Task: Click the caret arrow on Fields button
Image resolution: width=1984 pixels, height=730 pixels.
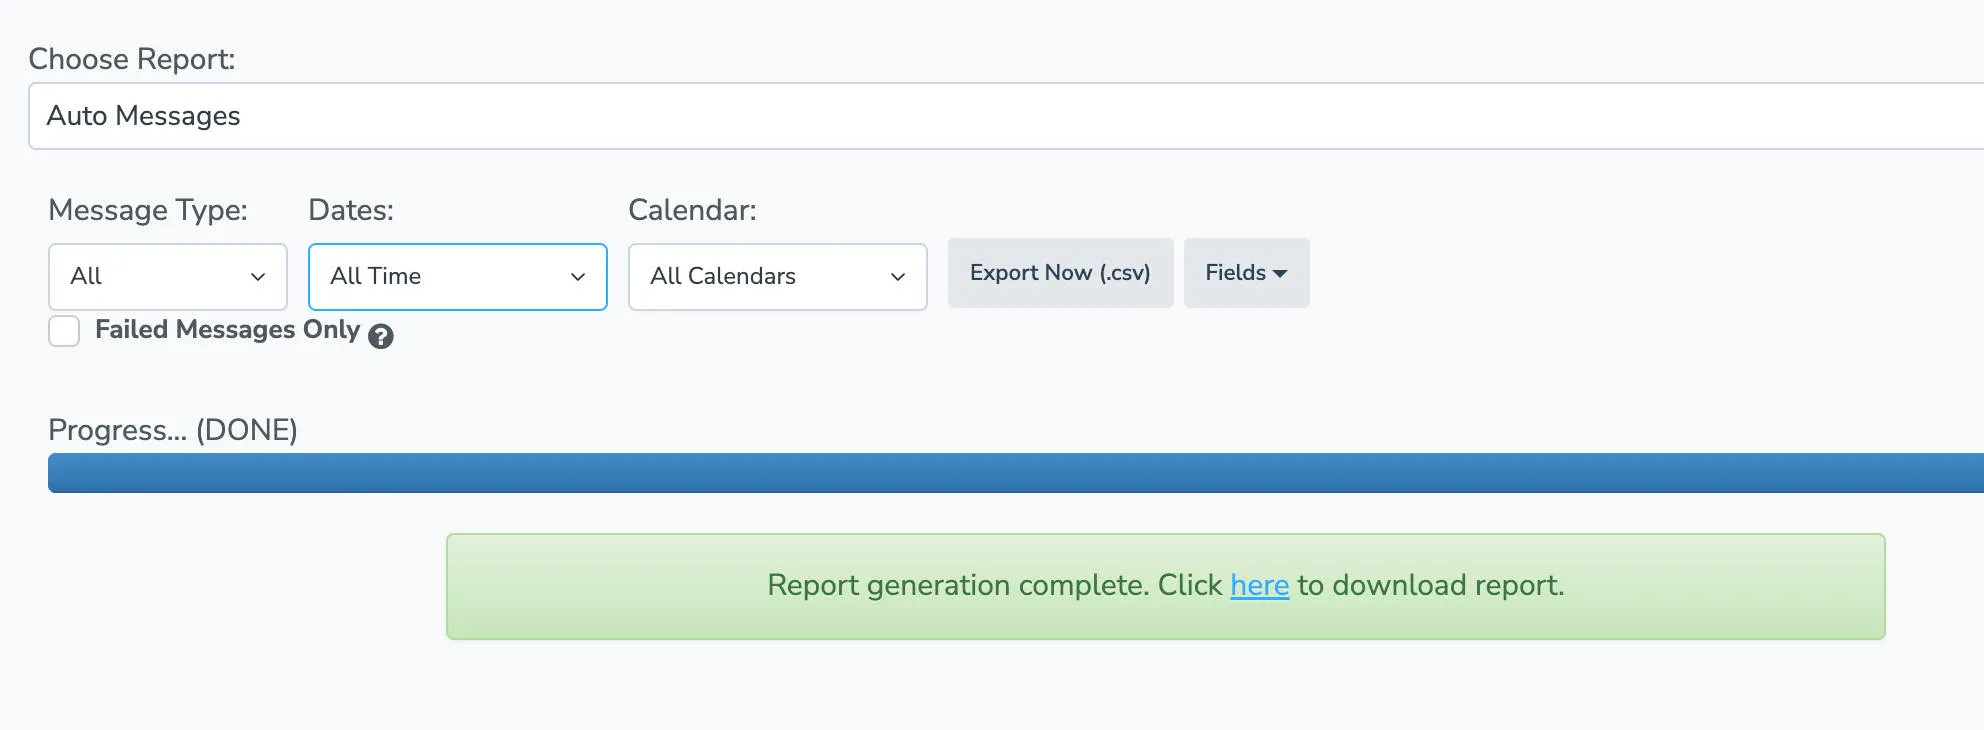Action: click(x=1280, y=274)
